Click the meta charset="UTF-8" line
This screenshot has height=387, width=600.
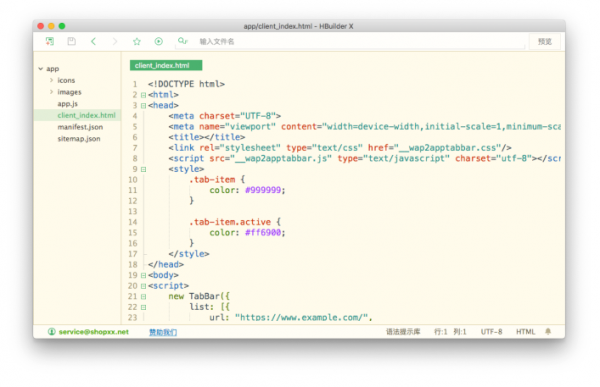pos(225,116)
